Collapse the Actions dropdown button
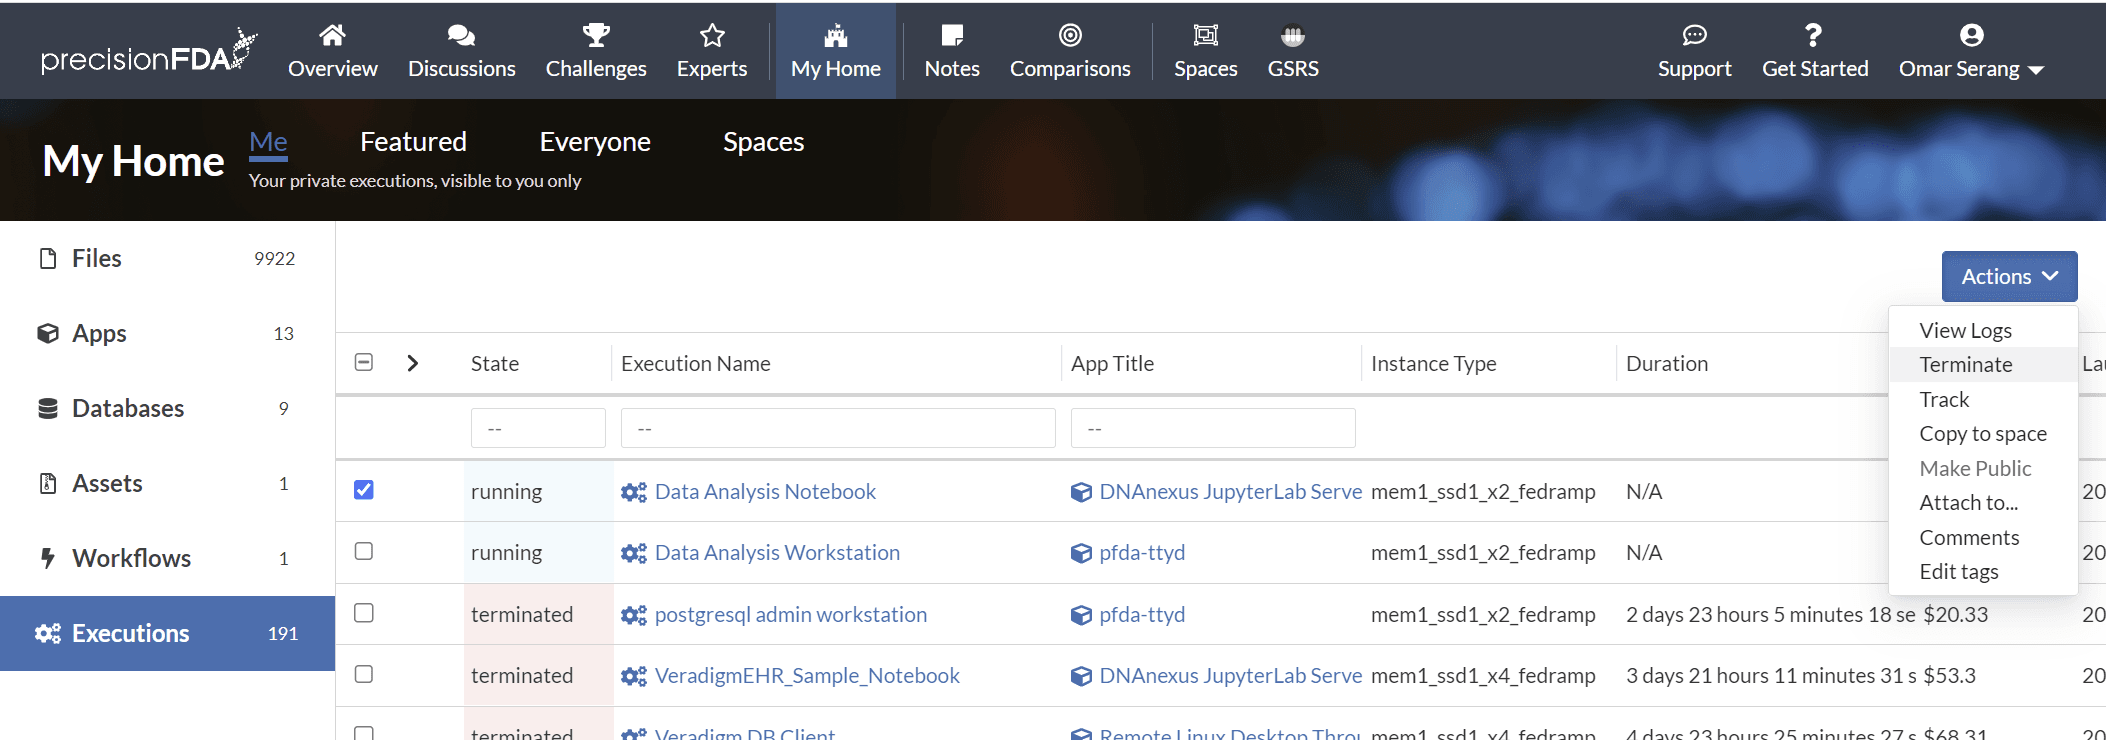Image resolution: width=2106 pixels, height=740 pixels. tap(2009, 277)
